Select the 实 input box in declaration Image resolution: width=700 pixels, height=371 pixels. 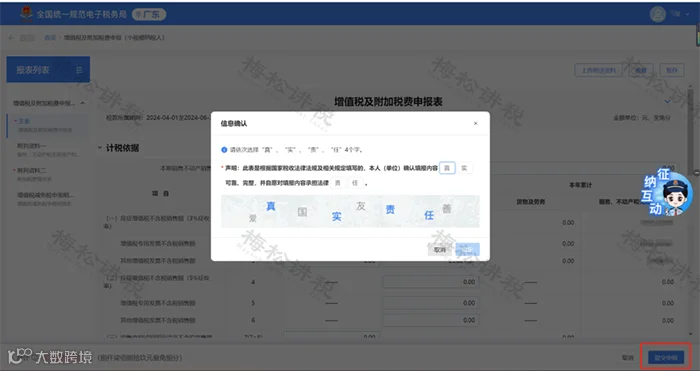coord(464,168)
